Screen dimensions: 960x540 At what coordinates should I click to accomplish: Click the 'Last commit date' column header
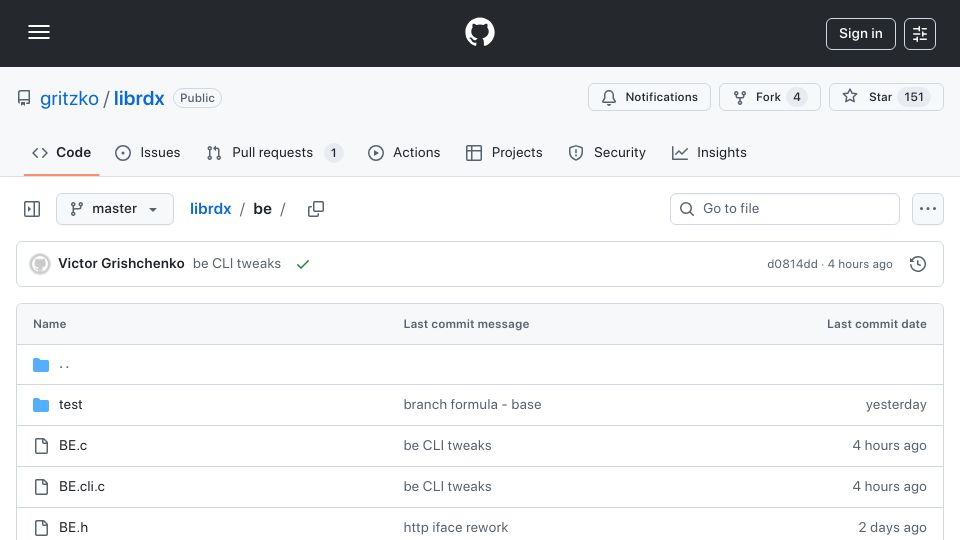click(x=876, y=324)
